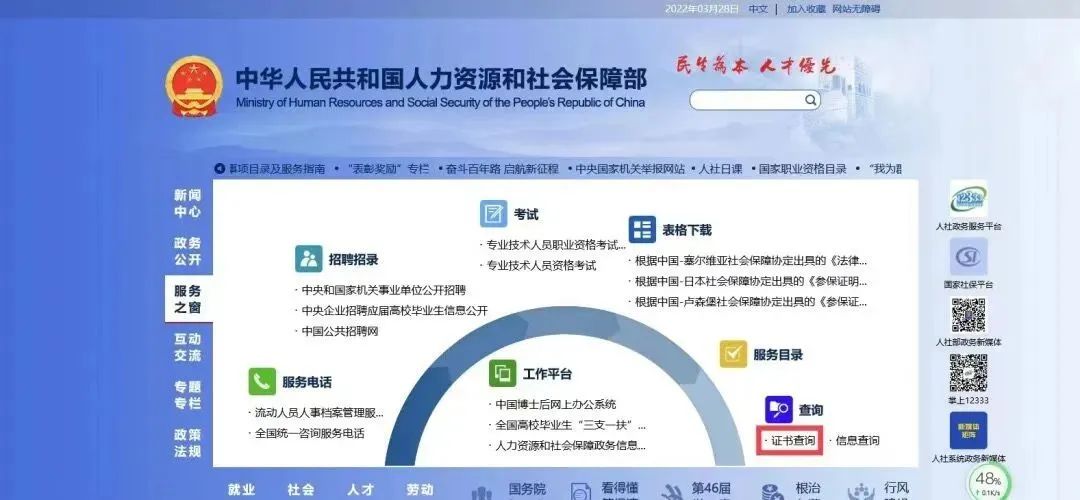Click the ticker left arrow icon
Viewport: 1080px width, 500px height.
pyautogui.click(x=220, y=169)
